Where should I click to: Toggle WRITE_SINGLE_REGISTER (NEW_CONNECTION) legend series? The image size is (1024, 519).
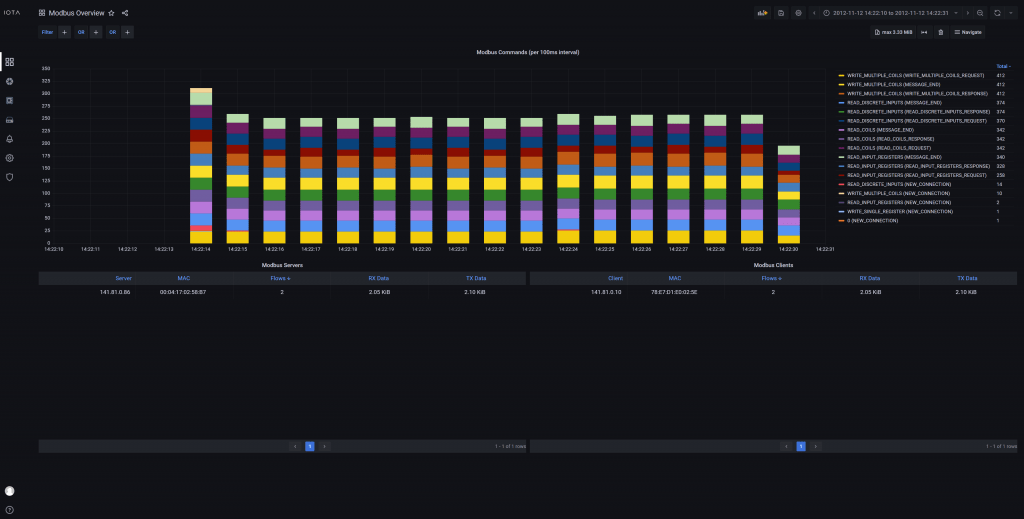pyautogui.click(x=885, y=211)
